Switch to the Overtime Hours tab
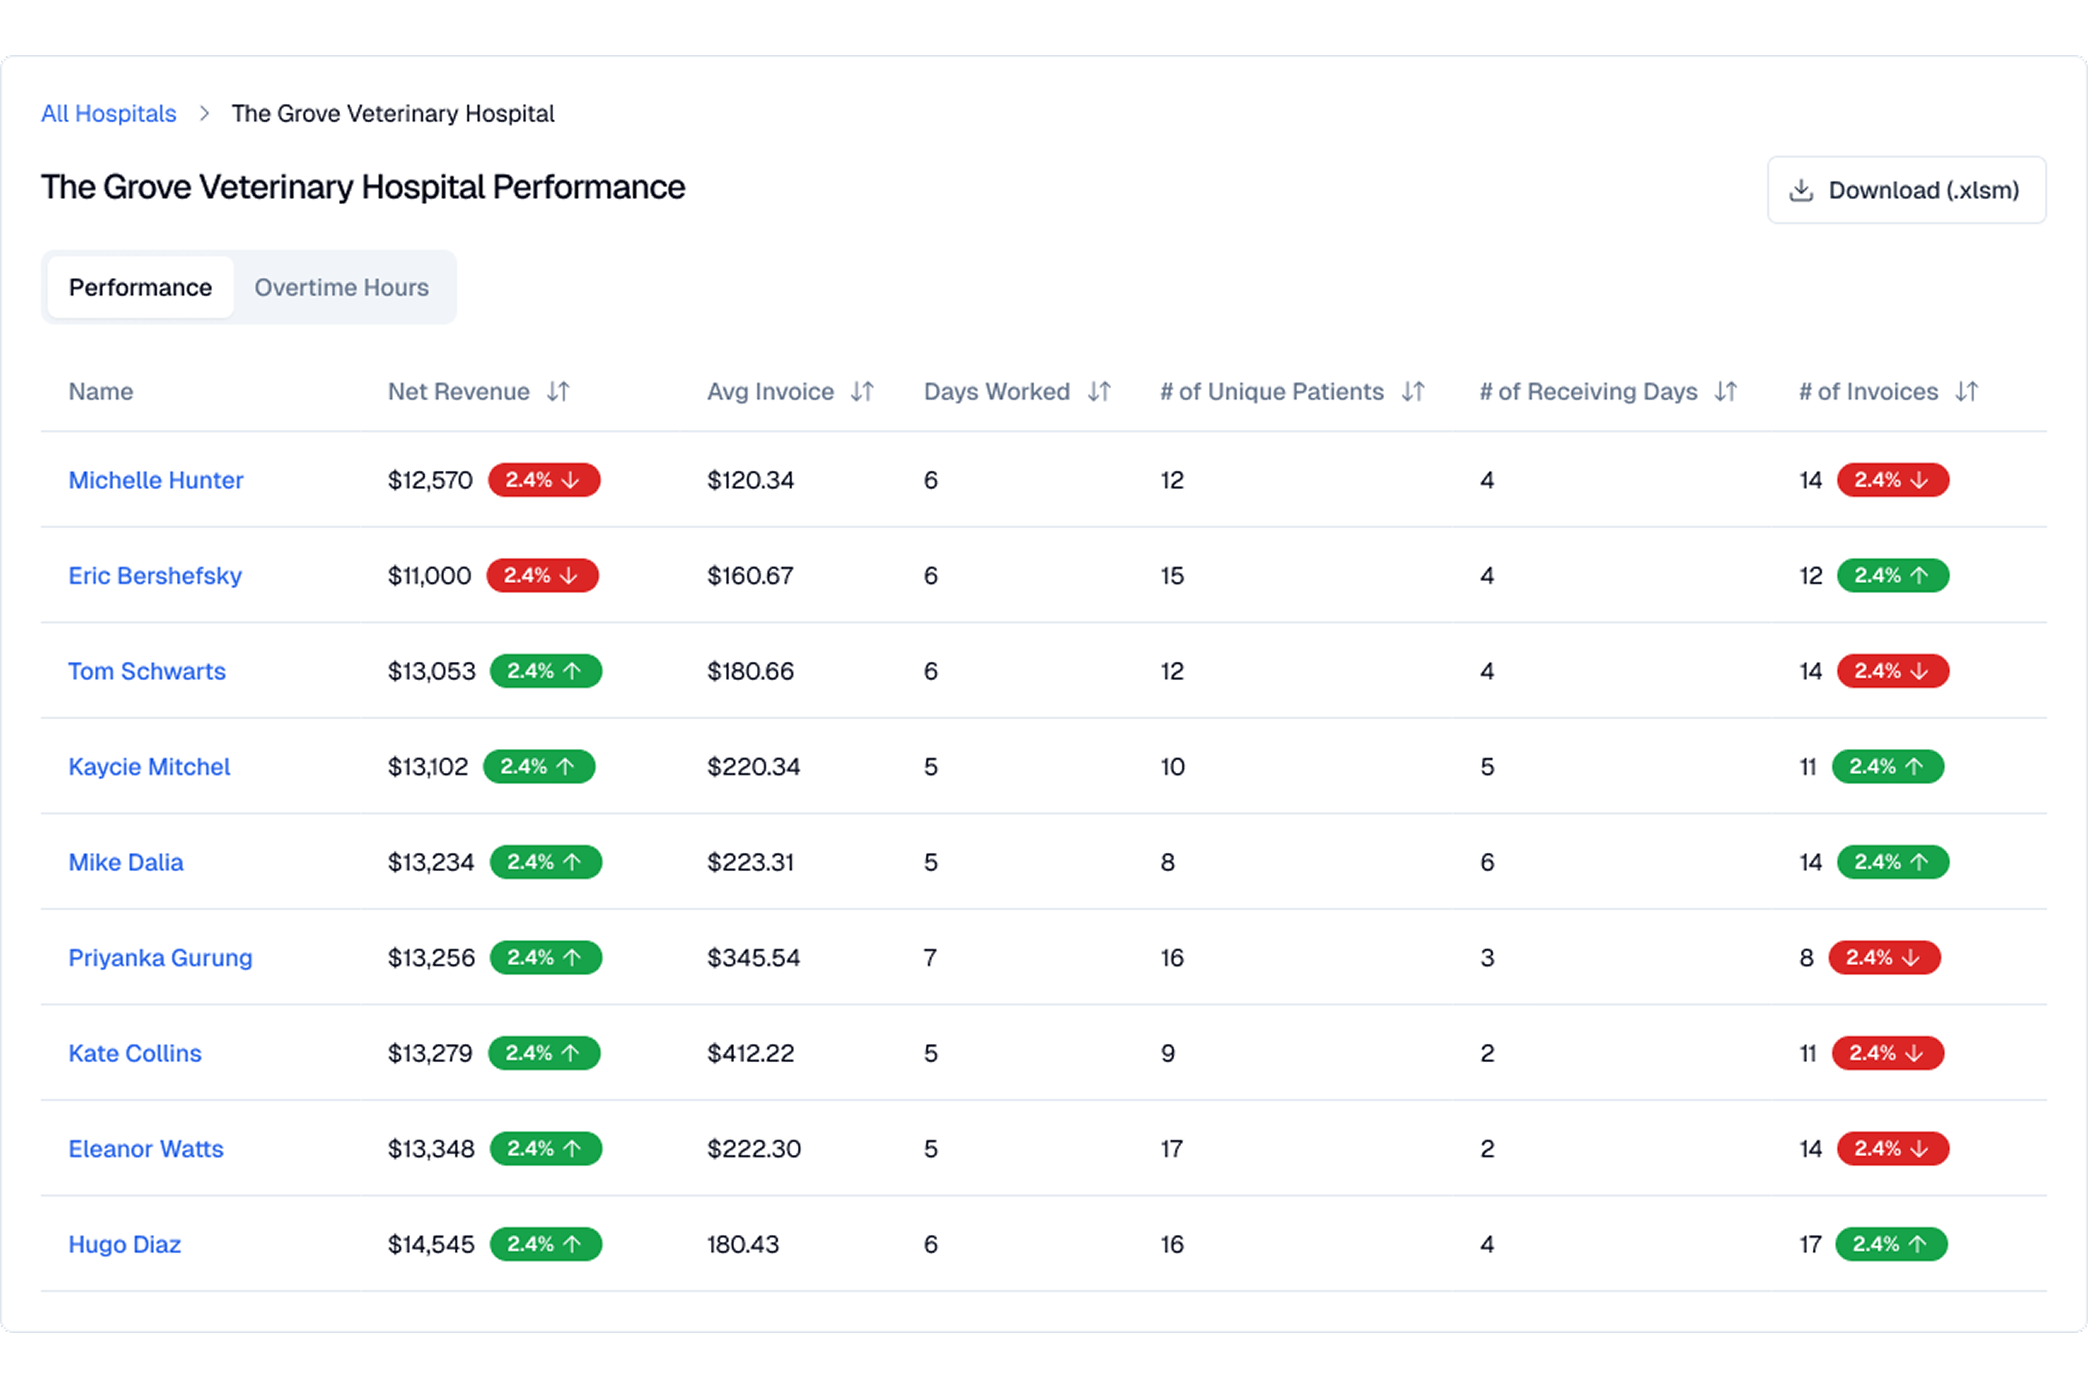 341,287
